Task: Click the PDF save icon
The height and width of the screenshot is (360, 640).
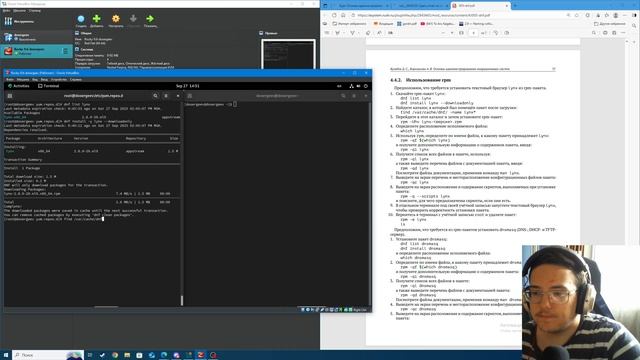Action: pos(614,33)
